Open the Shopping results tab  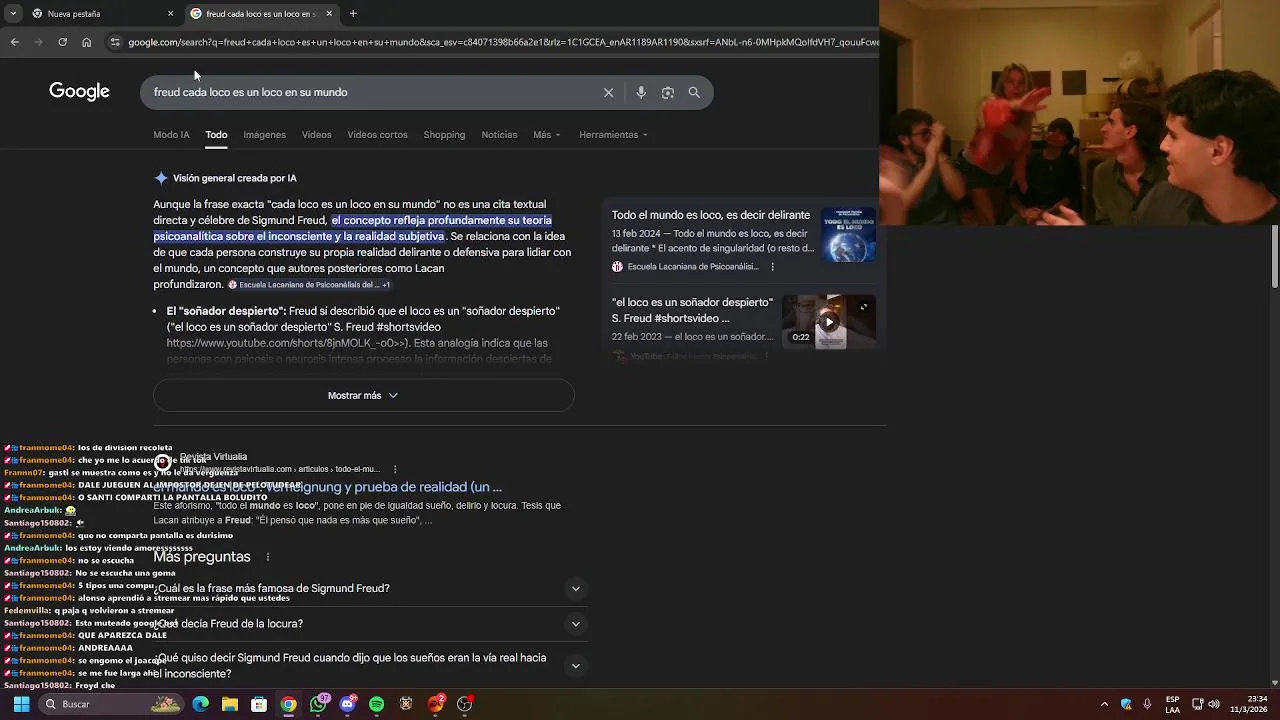click(x=444, y=135)
